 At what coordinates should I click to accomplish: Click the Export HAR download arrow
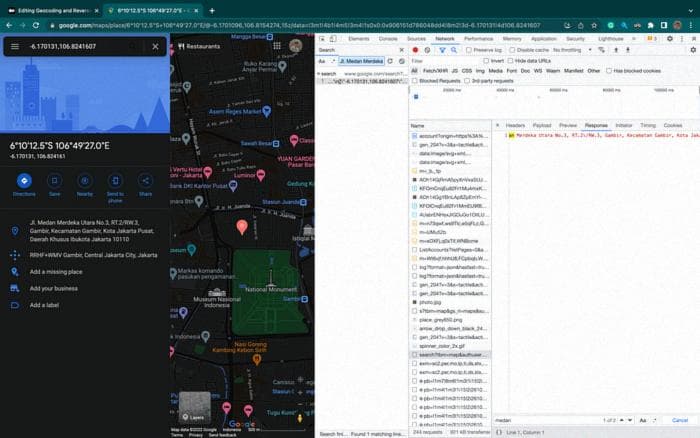[628, 50]
